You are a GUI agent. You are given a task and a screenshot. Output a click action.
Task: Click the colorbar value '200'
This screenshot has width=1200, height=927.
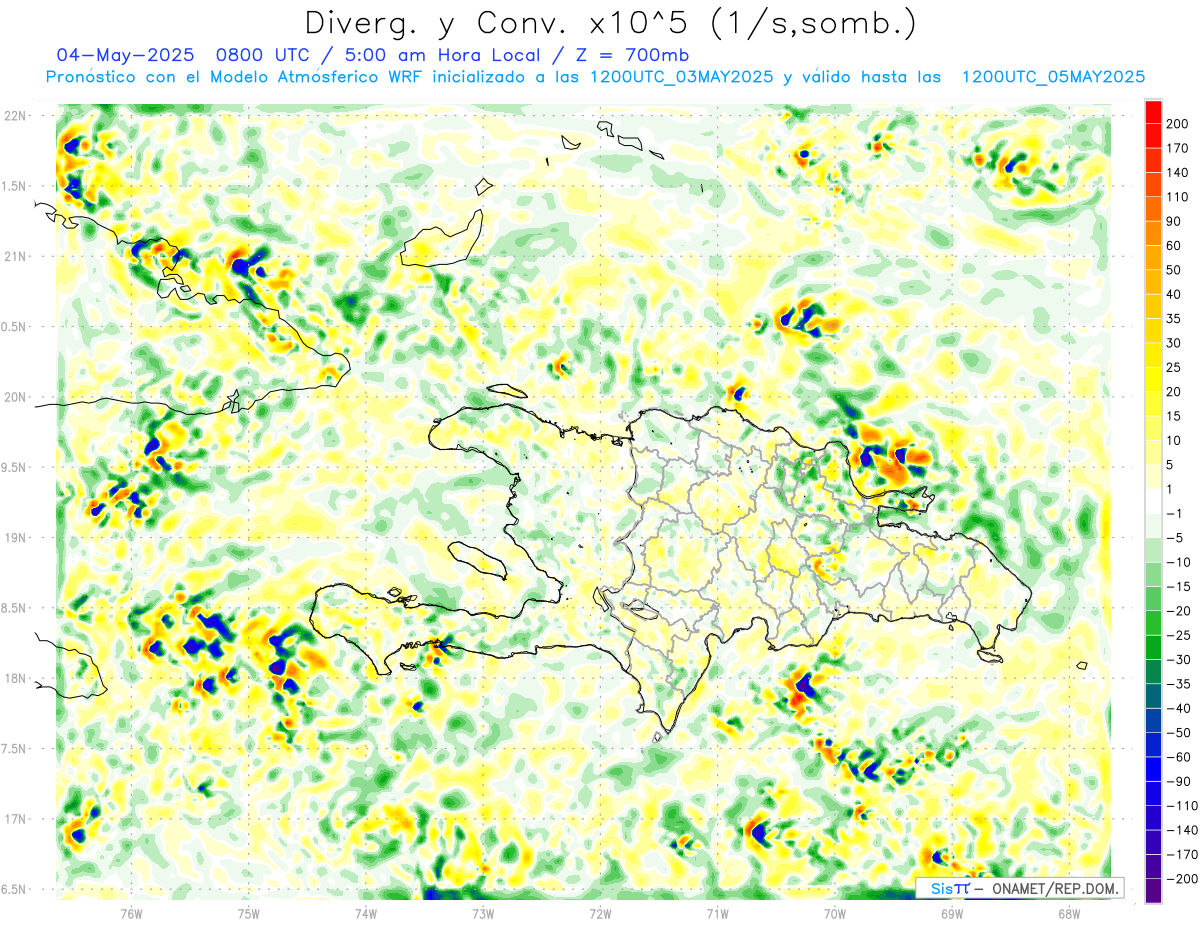click(1177, 123)
